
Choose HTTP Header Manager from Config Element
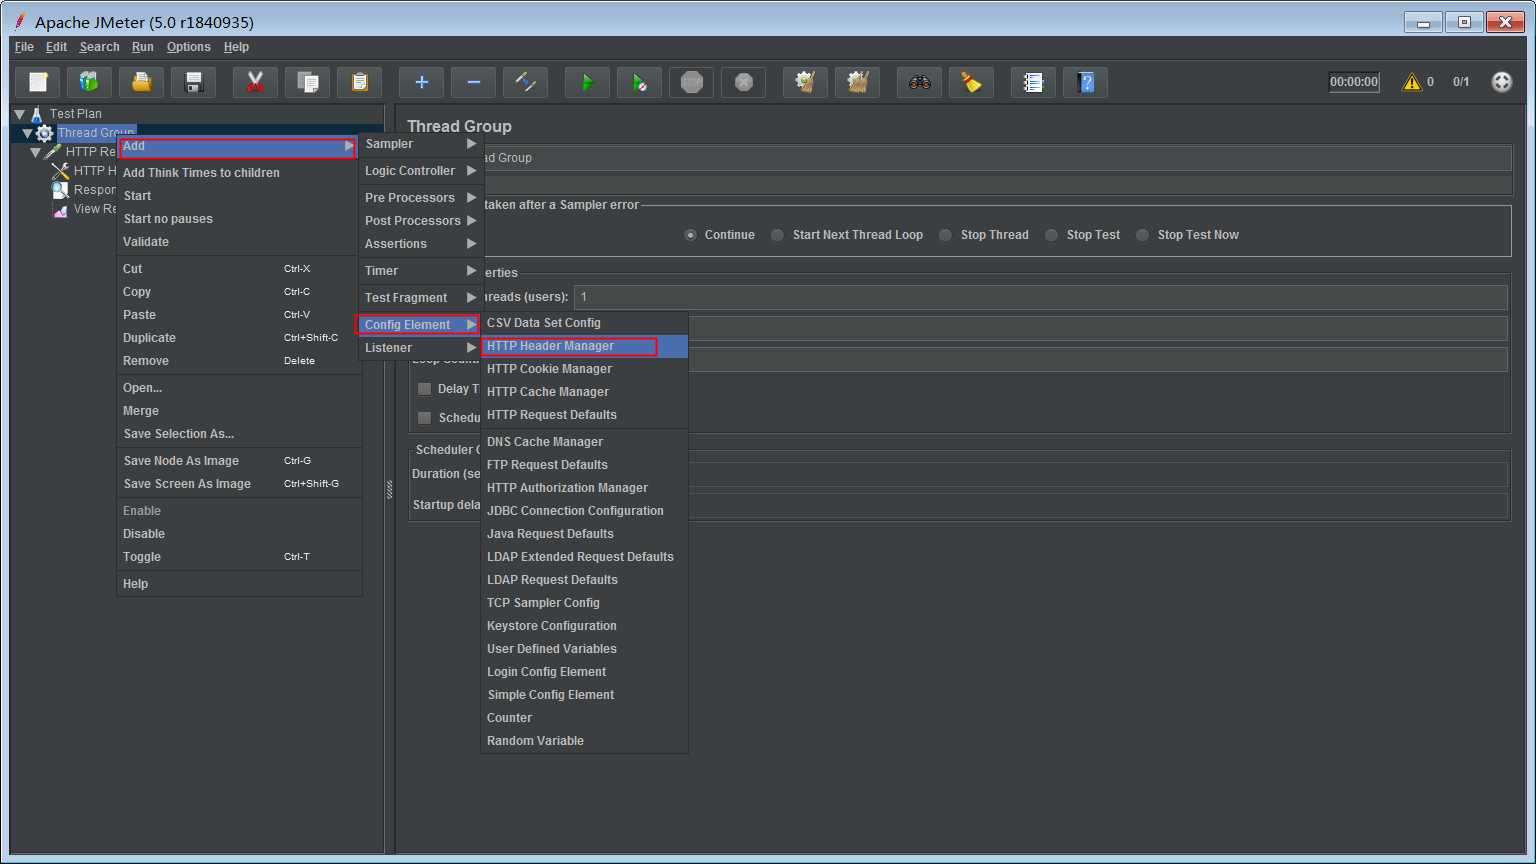pyautogui.click(x=584, y=346)
